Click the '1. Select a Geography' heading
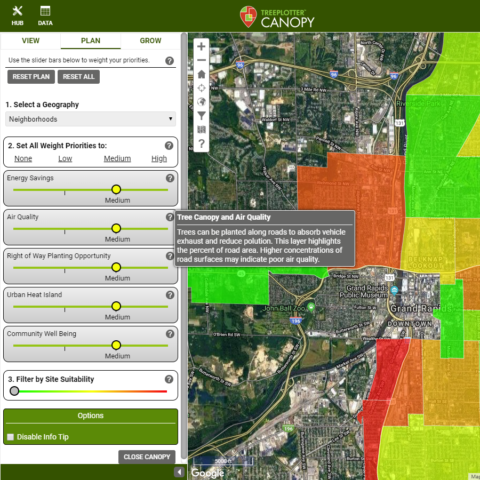 pyautogui.click(x=42, y=105)
